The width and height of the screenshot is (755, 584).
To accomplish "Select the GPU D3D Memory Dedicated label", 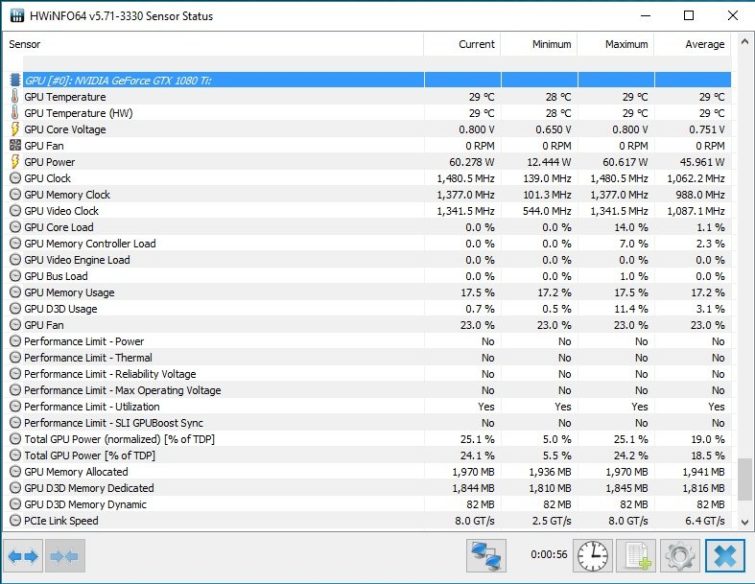I will [89, 488].
